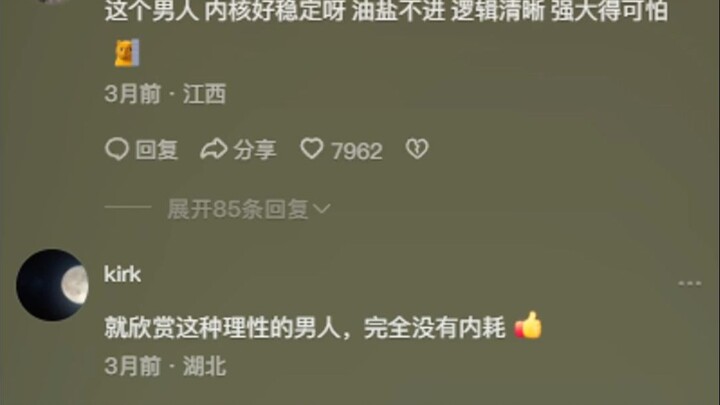Toggle the broken heart dislike icon
This screenshot has height=405, width=720.
pyautogui.click(x=417, y=149)
